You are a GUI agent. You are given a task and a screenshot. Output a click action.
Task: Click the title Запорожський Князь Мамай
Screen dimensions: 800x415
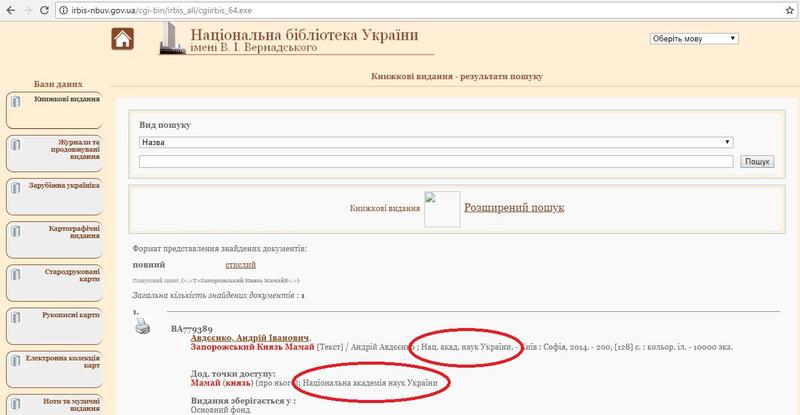253,347
